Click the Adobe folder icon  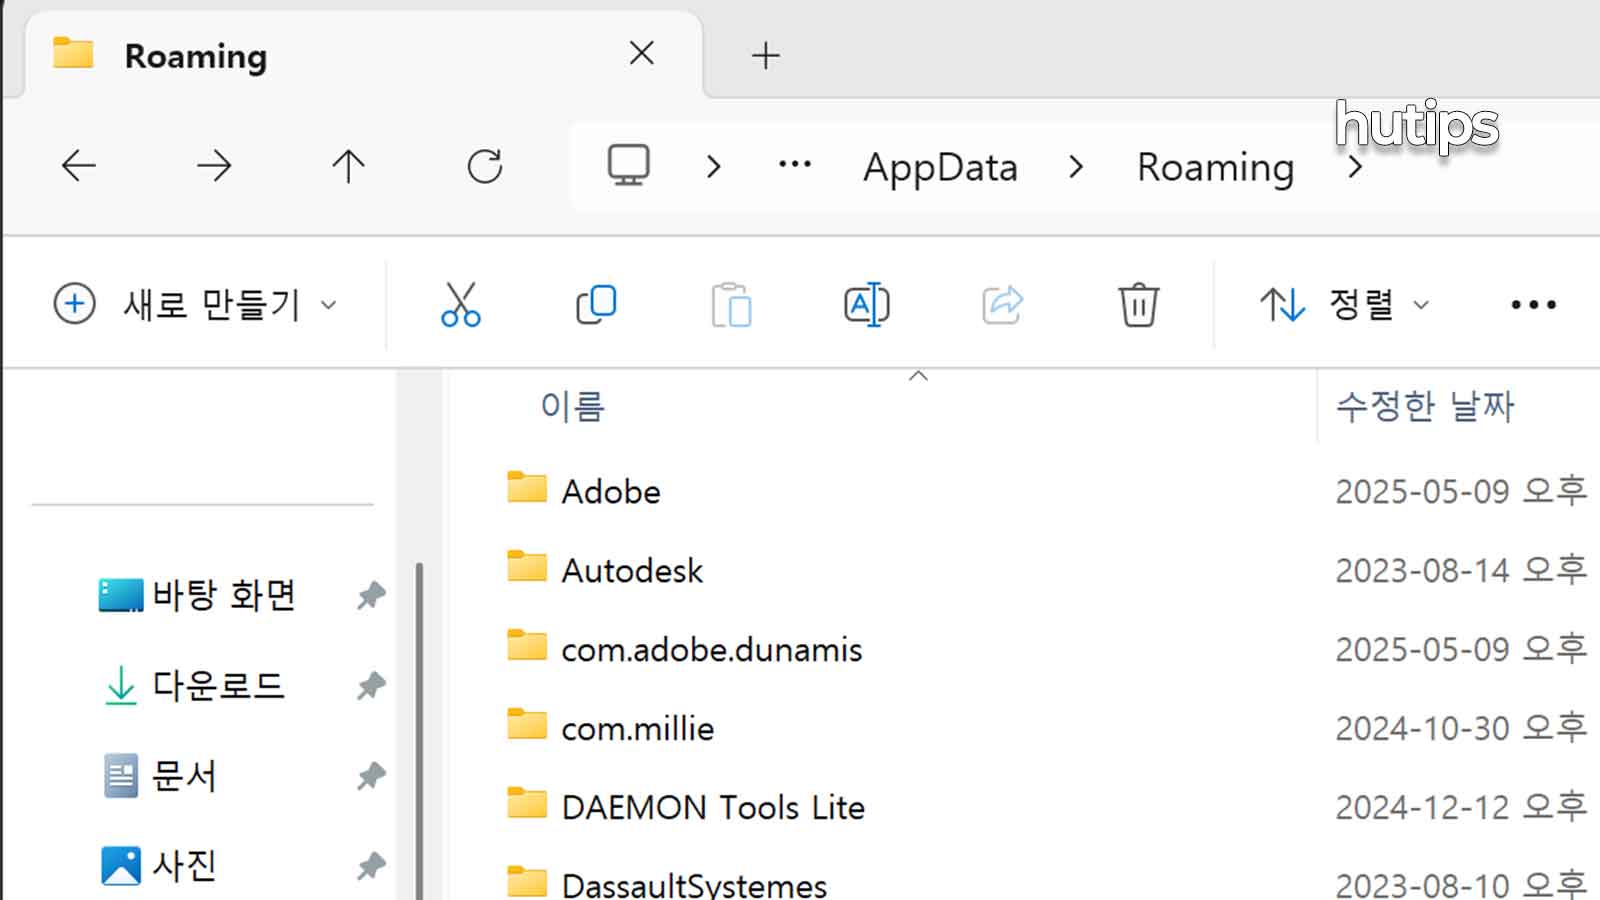527,487
